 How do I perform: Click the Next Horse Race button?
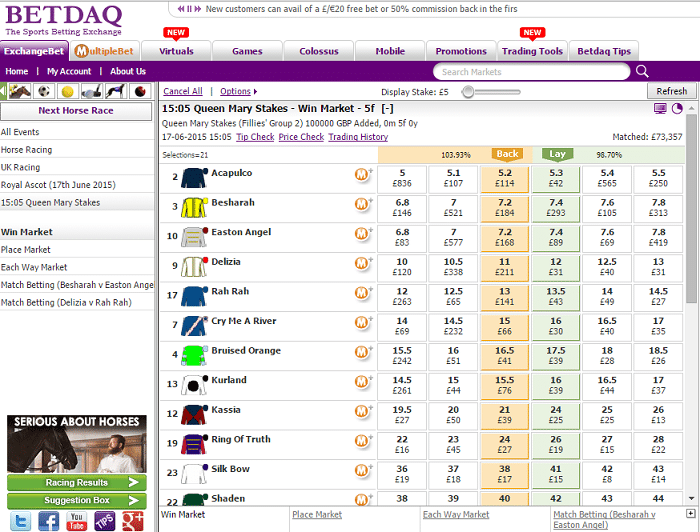pos(76,111)
